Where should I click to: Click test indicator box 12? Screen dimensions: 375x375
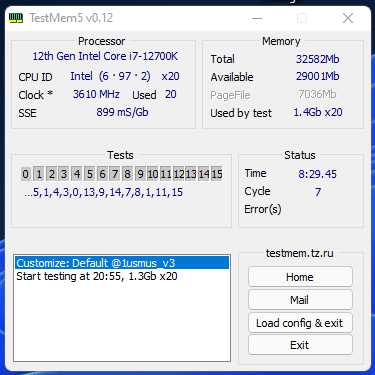click(179, 174)
